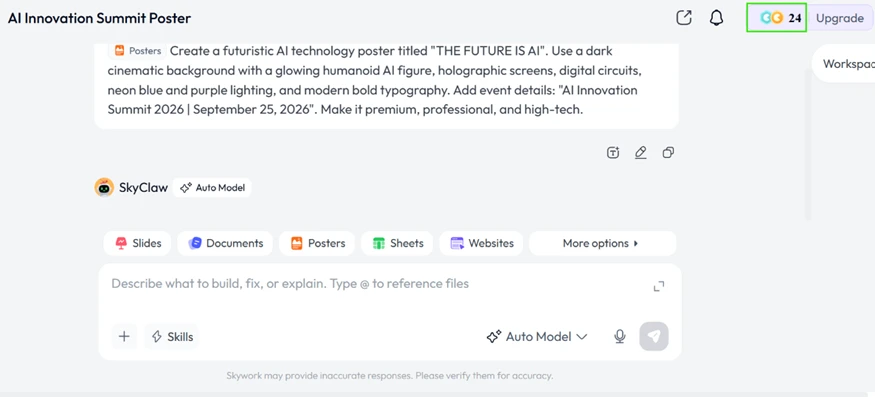Send the message with paper plane button

tap(654, 336)
